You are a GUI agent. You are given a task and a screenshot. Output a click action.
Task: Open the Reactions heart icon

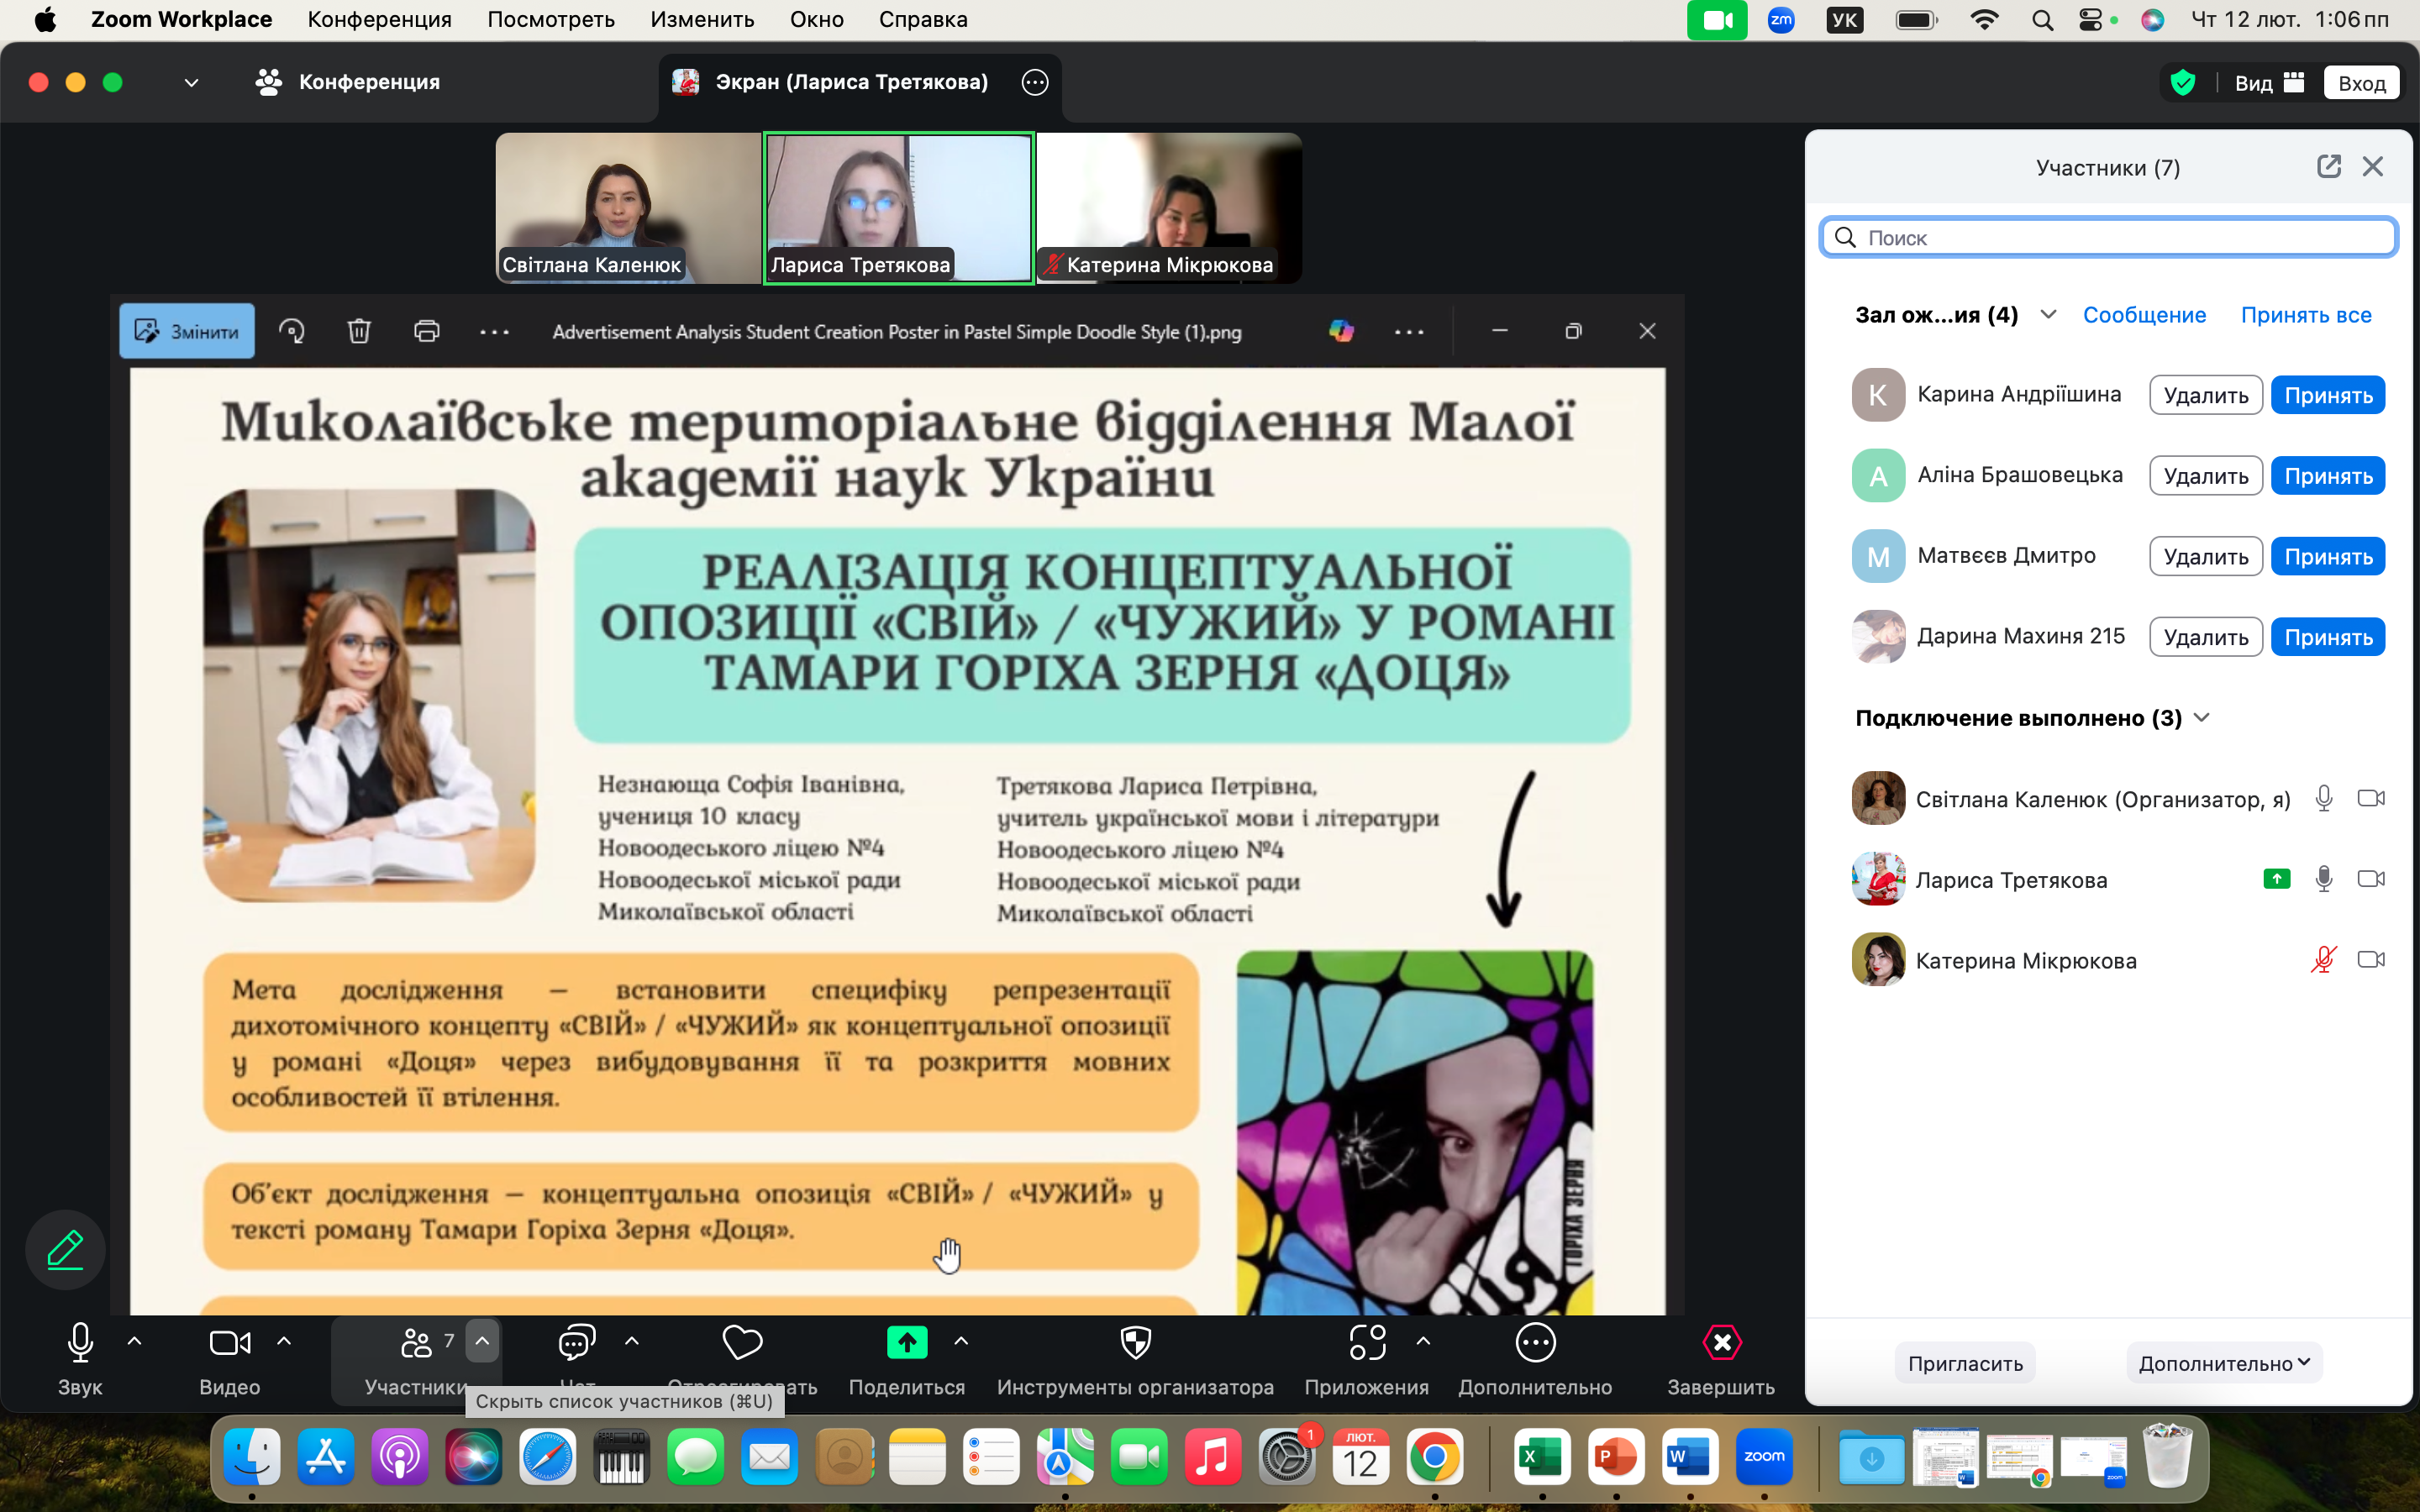click(742, 1342)
